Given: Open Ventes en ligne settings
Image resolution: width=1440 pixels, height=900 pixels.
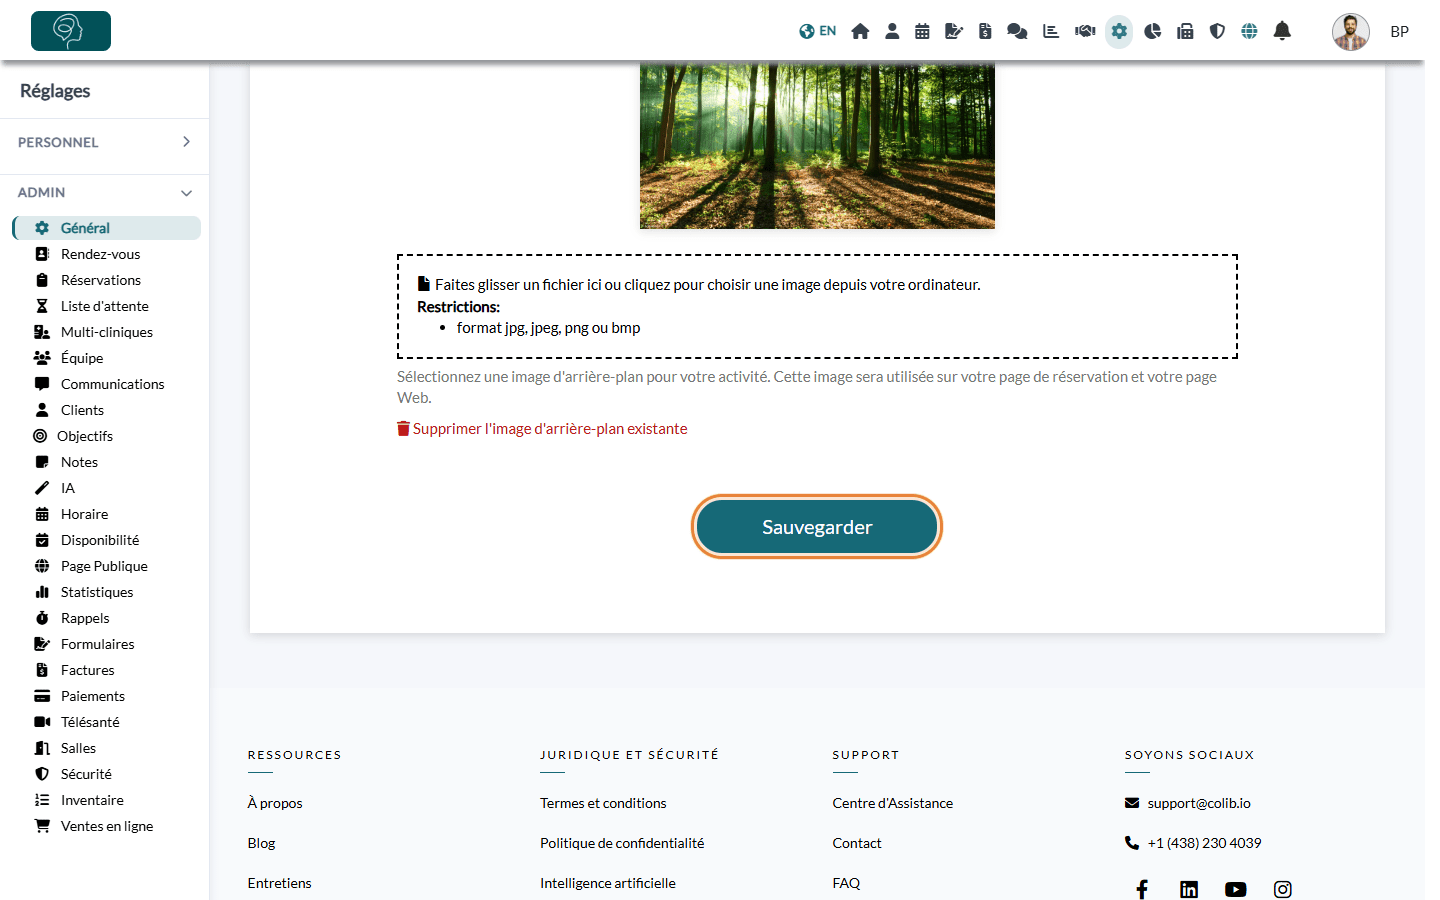Looking at the screenshot, I should [106, 826].
